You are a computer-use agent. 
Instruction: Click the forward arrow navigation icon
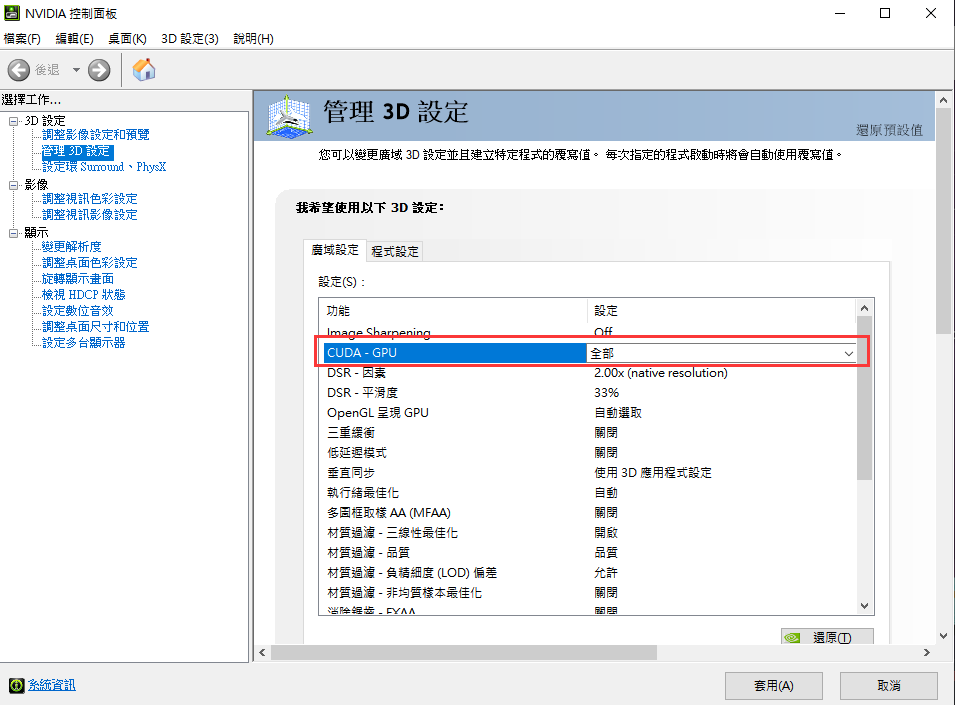[x=99, y=70]
